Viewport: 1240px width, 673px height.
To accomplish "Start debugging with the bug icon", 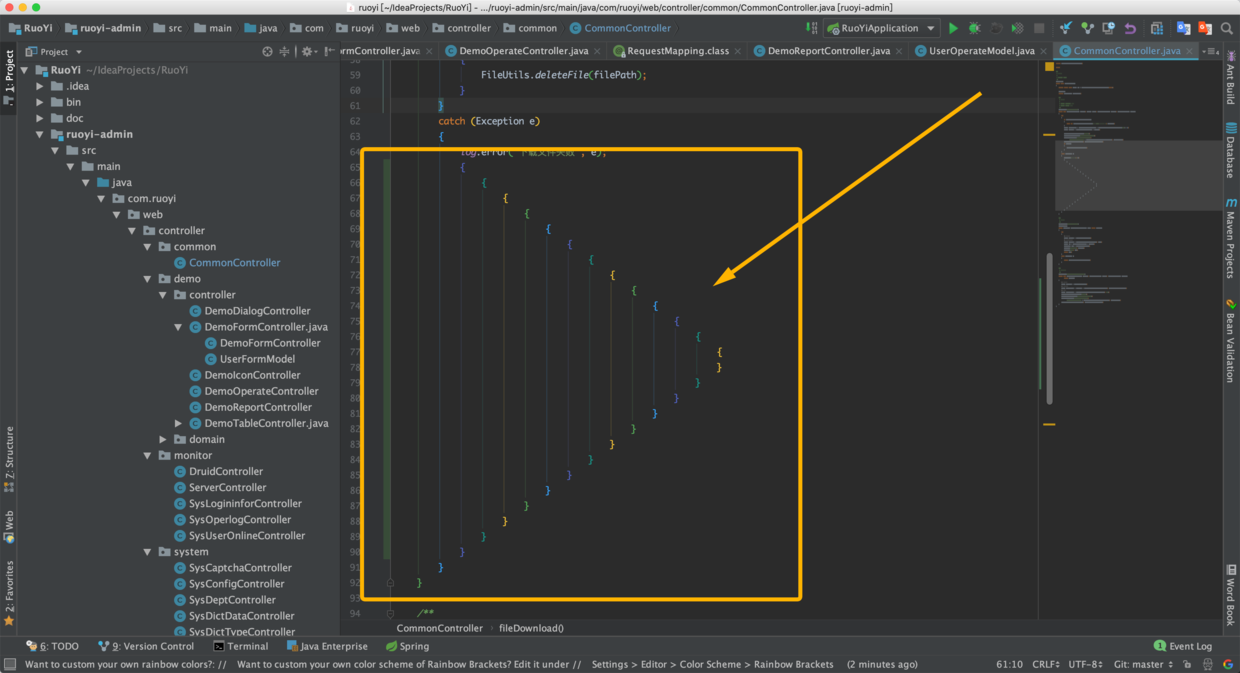I will 974,28.
